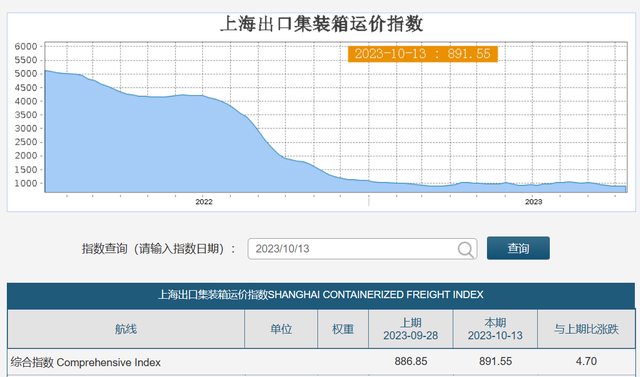Click the change value 4.70
The height and width of the screenshot is (377, 640).
tap(586, 361)
